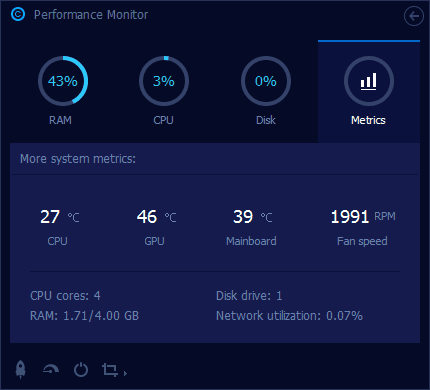
Task: Click the Network utilization 0.07% text
Action: point(289,315)
